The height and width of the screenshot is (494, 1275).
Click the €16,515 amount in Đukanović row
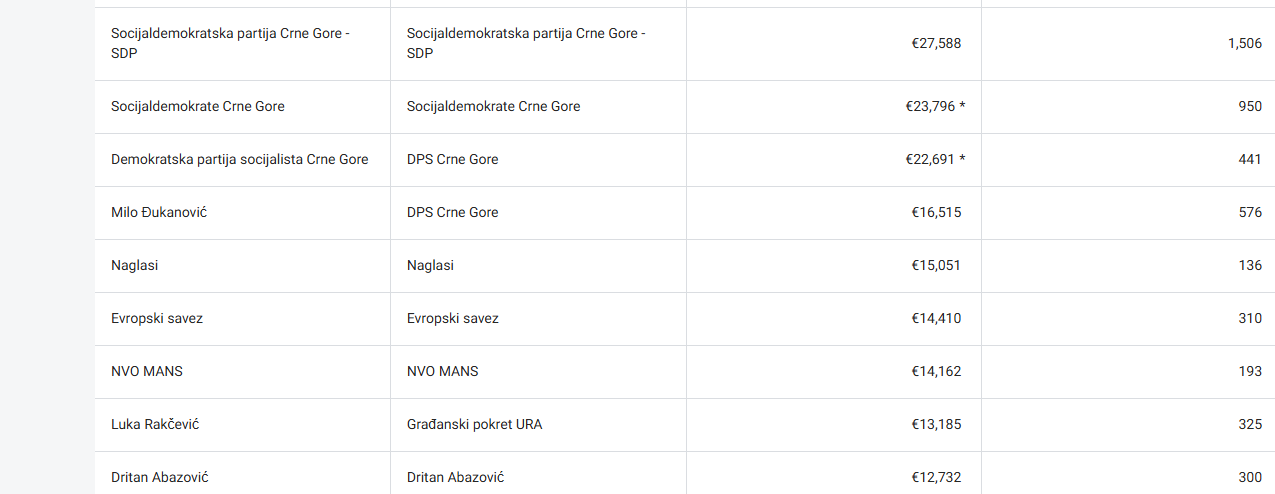click(936, 213)
